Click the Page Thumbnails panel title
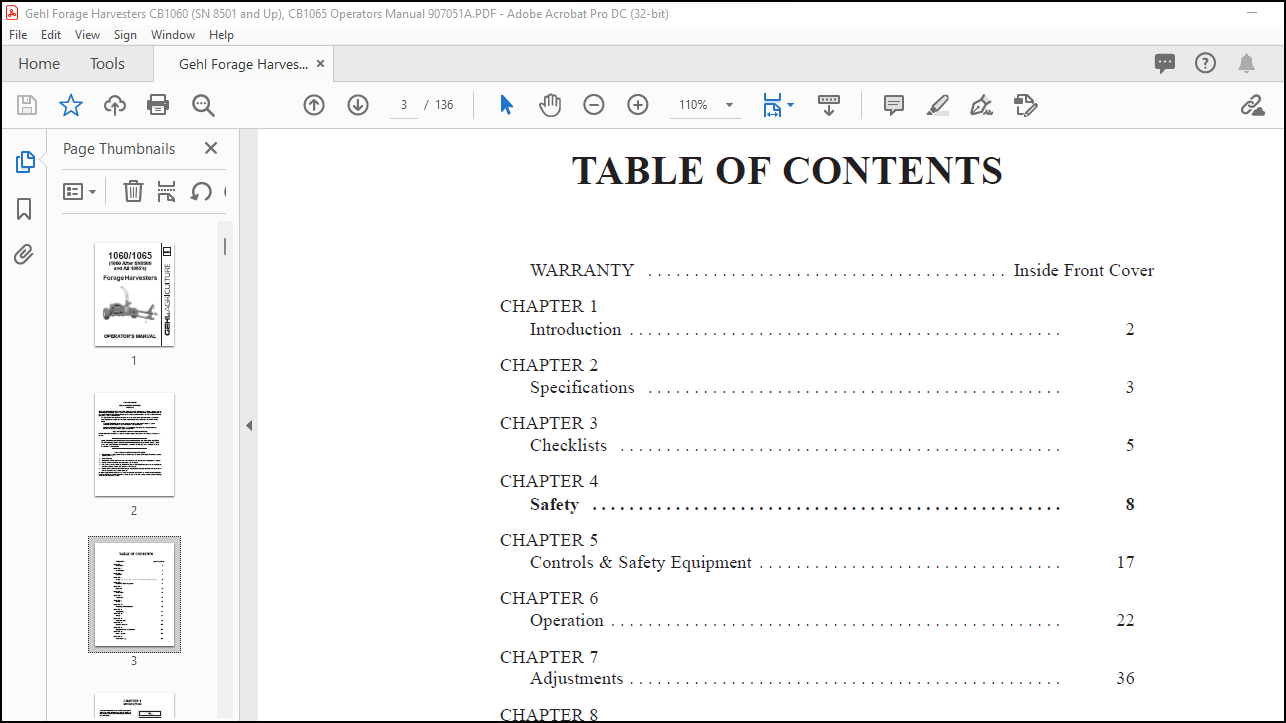The width and height of the screenshot is (1286, 723). tap(119, 148)
